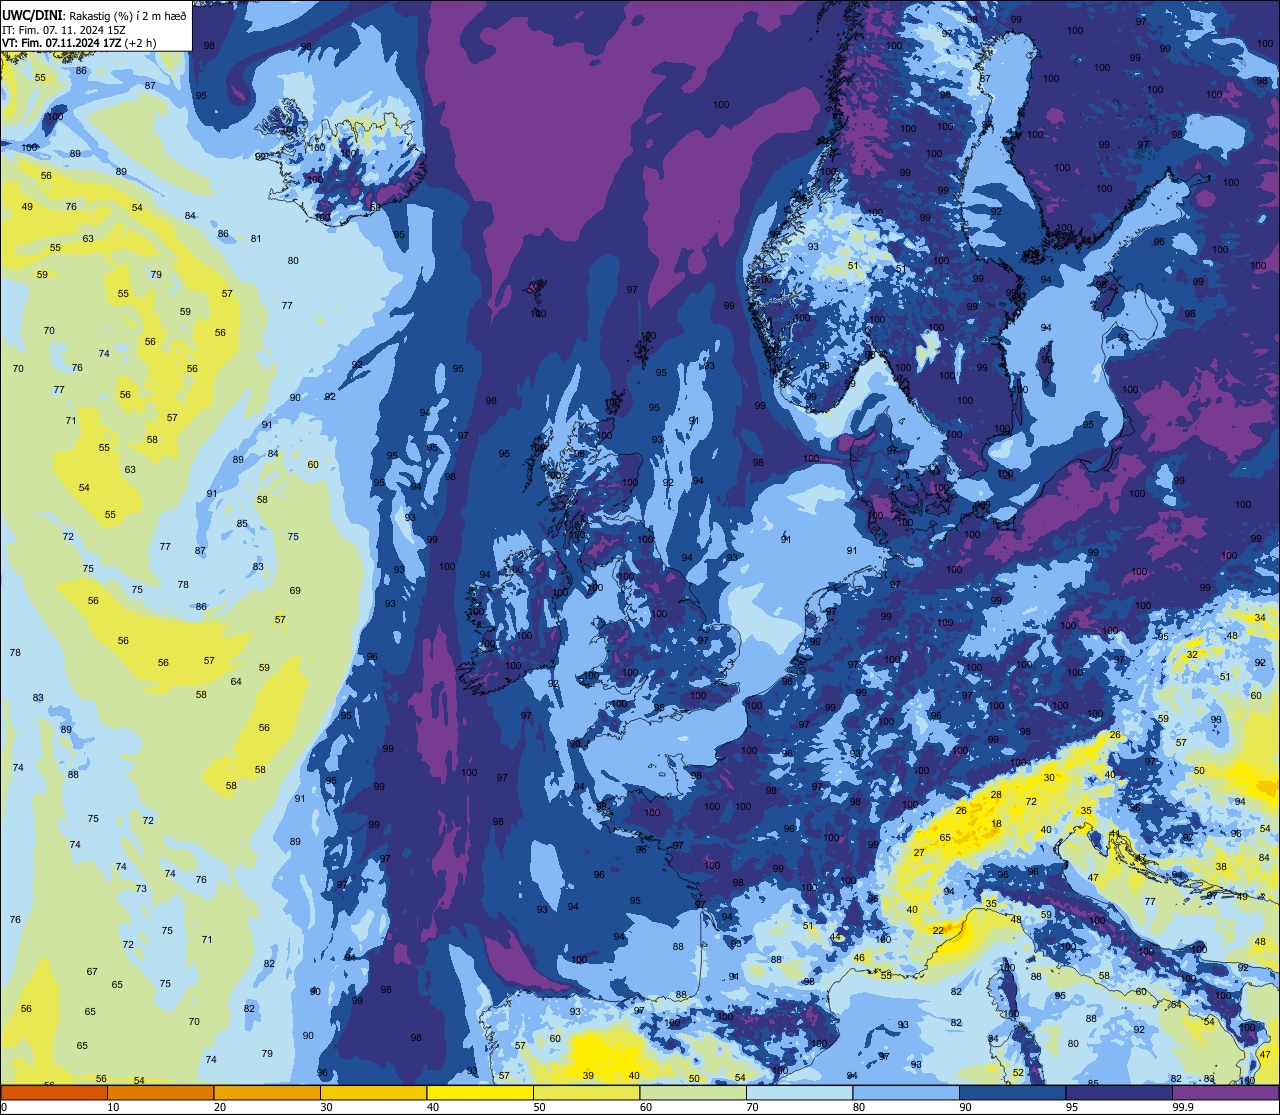Screen dimensions: 1280x1115
Task: Click the 60–70 pale green legend segment
Action: [693, 1092]
